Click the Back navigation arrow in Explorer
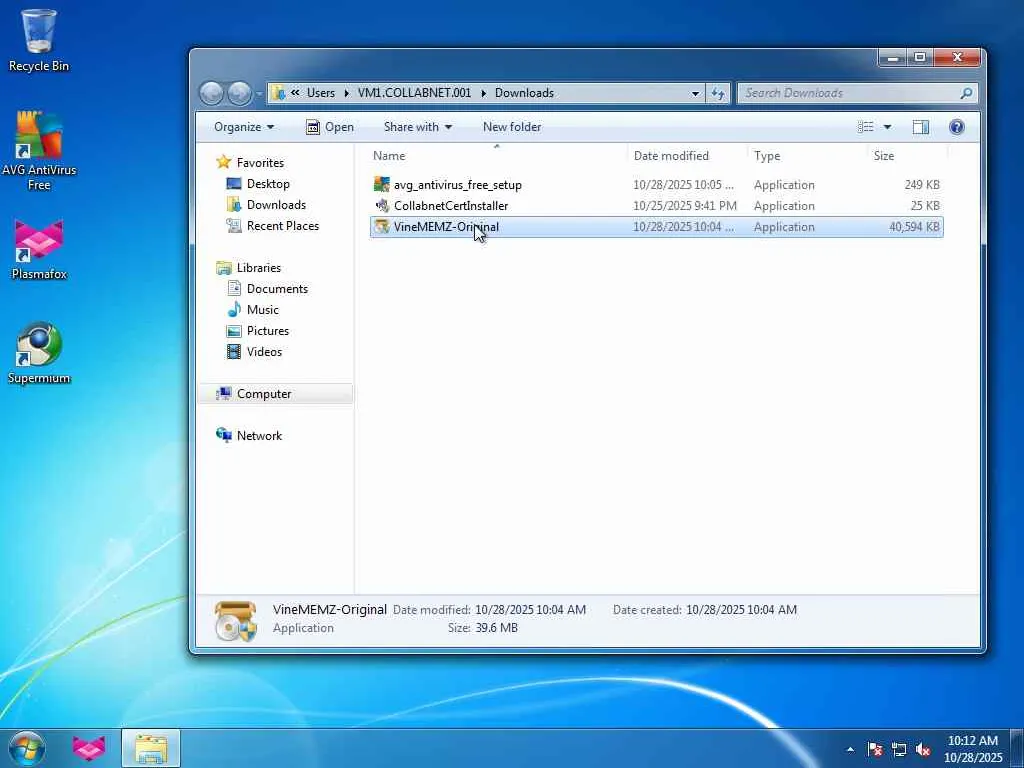1024x768 pixels. 211,93
